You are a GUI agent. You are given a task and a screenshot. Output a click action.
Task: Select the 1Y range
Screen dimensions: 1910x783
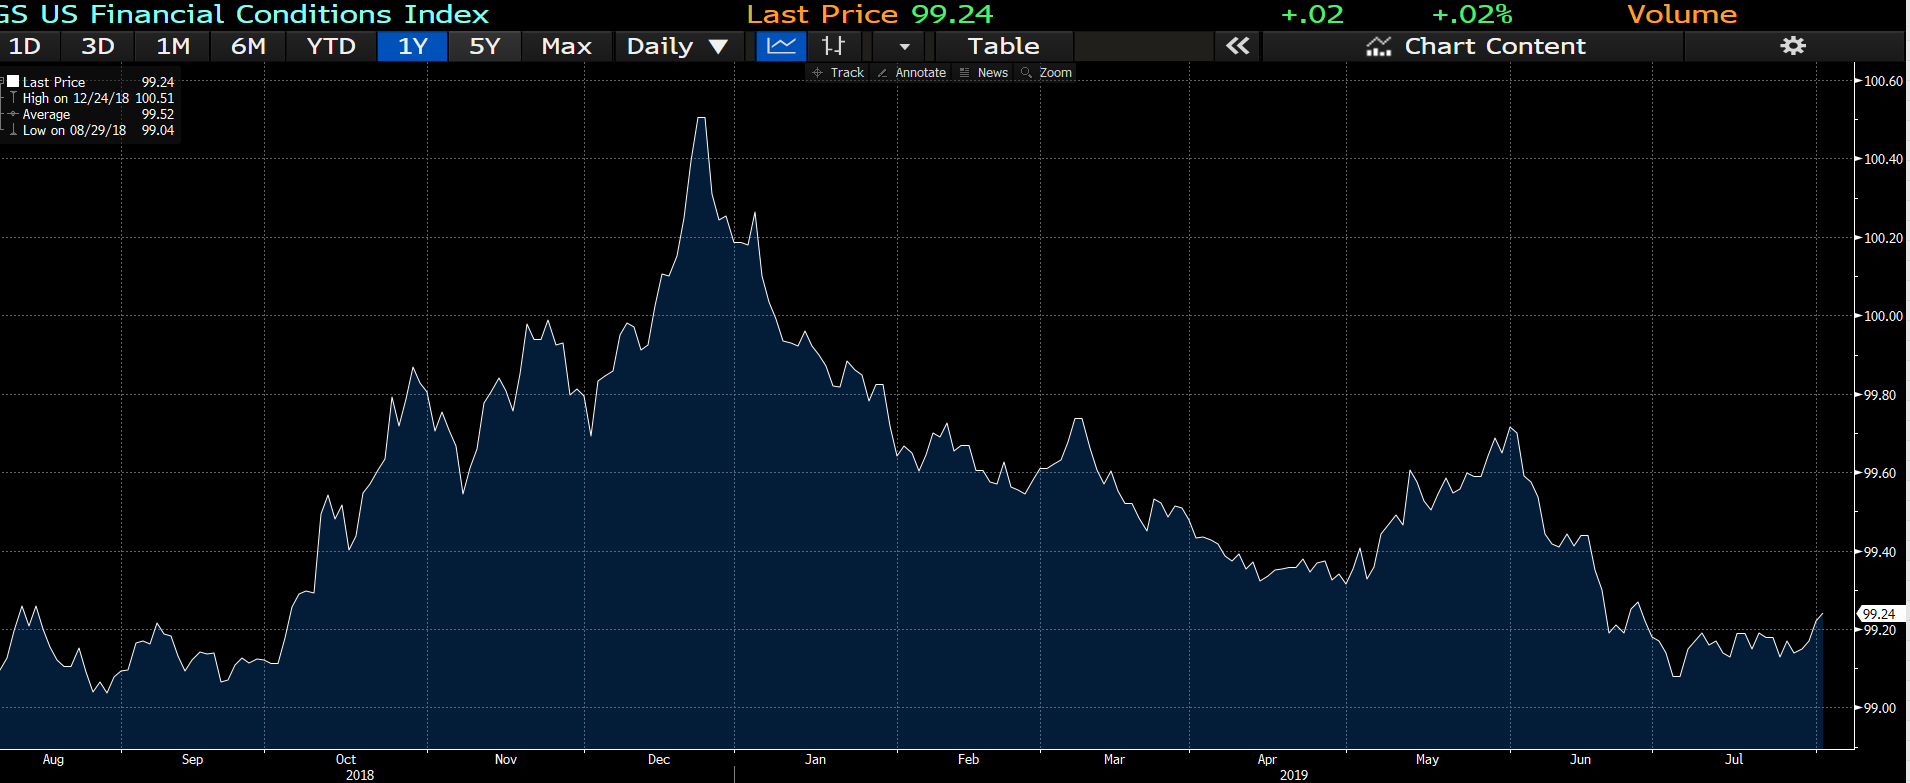pos(413,46)
